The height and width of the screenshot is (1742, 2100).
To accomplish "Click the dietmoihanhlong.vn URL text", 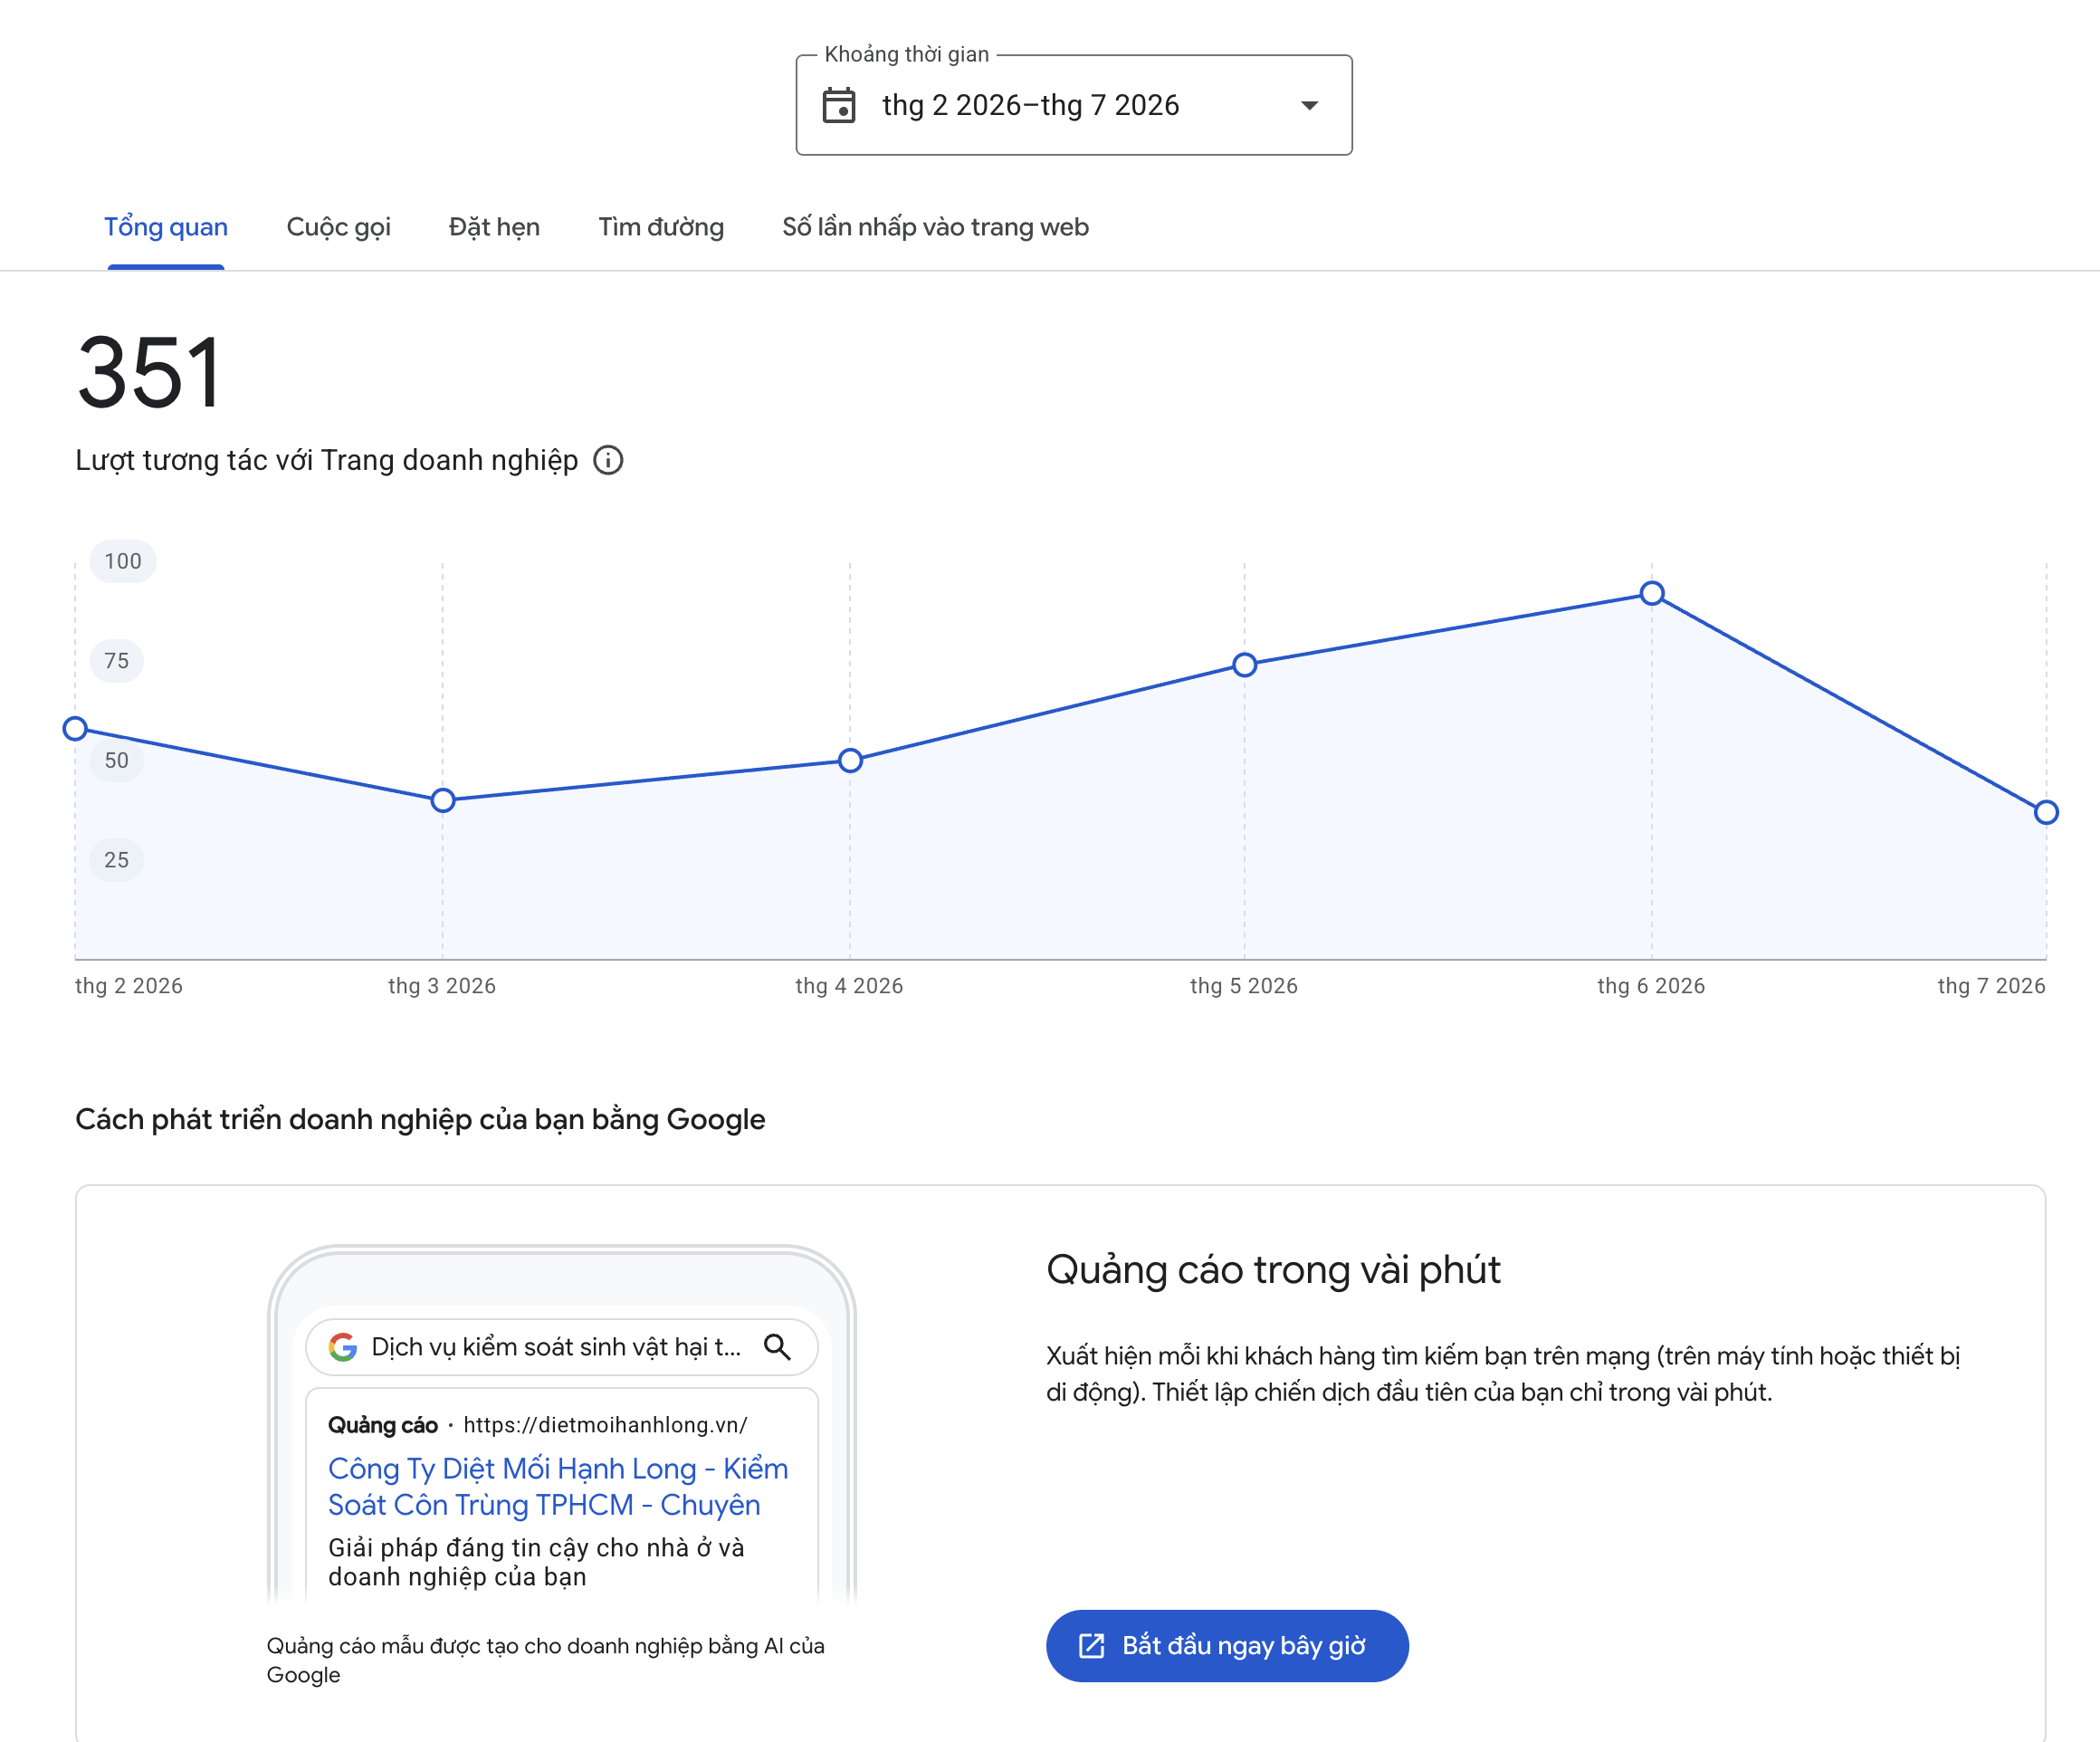I will [x=605, y=1425].
